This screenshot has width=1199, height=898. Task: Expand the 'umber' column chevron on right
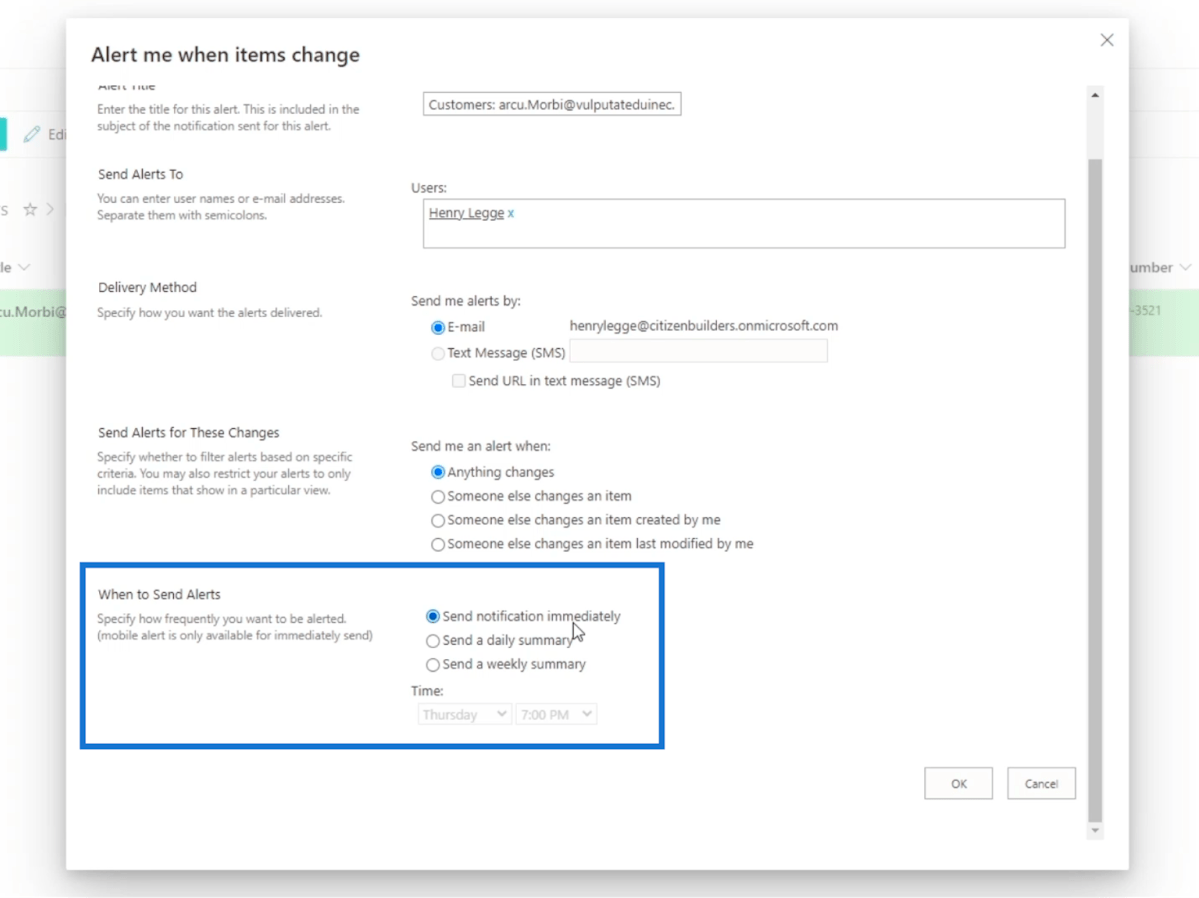[x=1185, y=268]
